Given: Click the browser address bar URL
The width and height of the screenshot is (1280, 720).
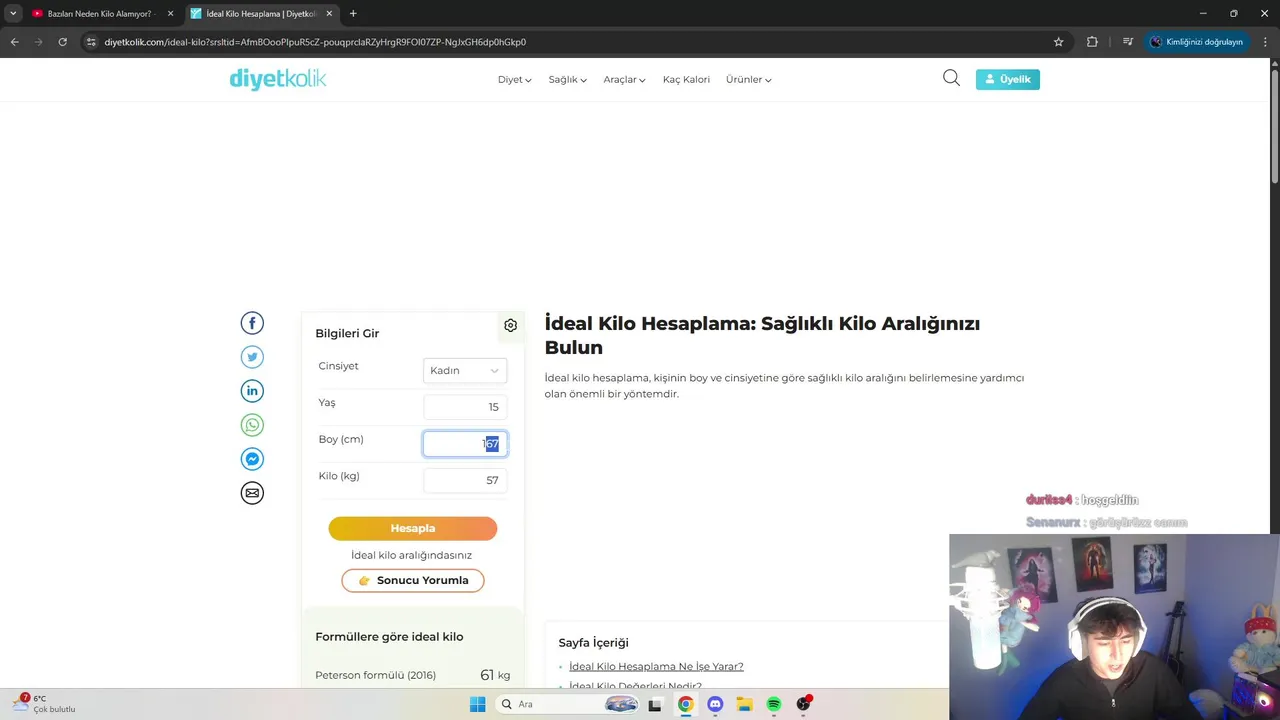Looking at the screenshot, I should point(315,42).
